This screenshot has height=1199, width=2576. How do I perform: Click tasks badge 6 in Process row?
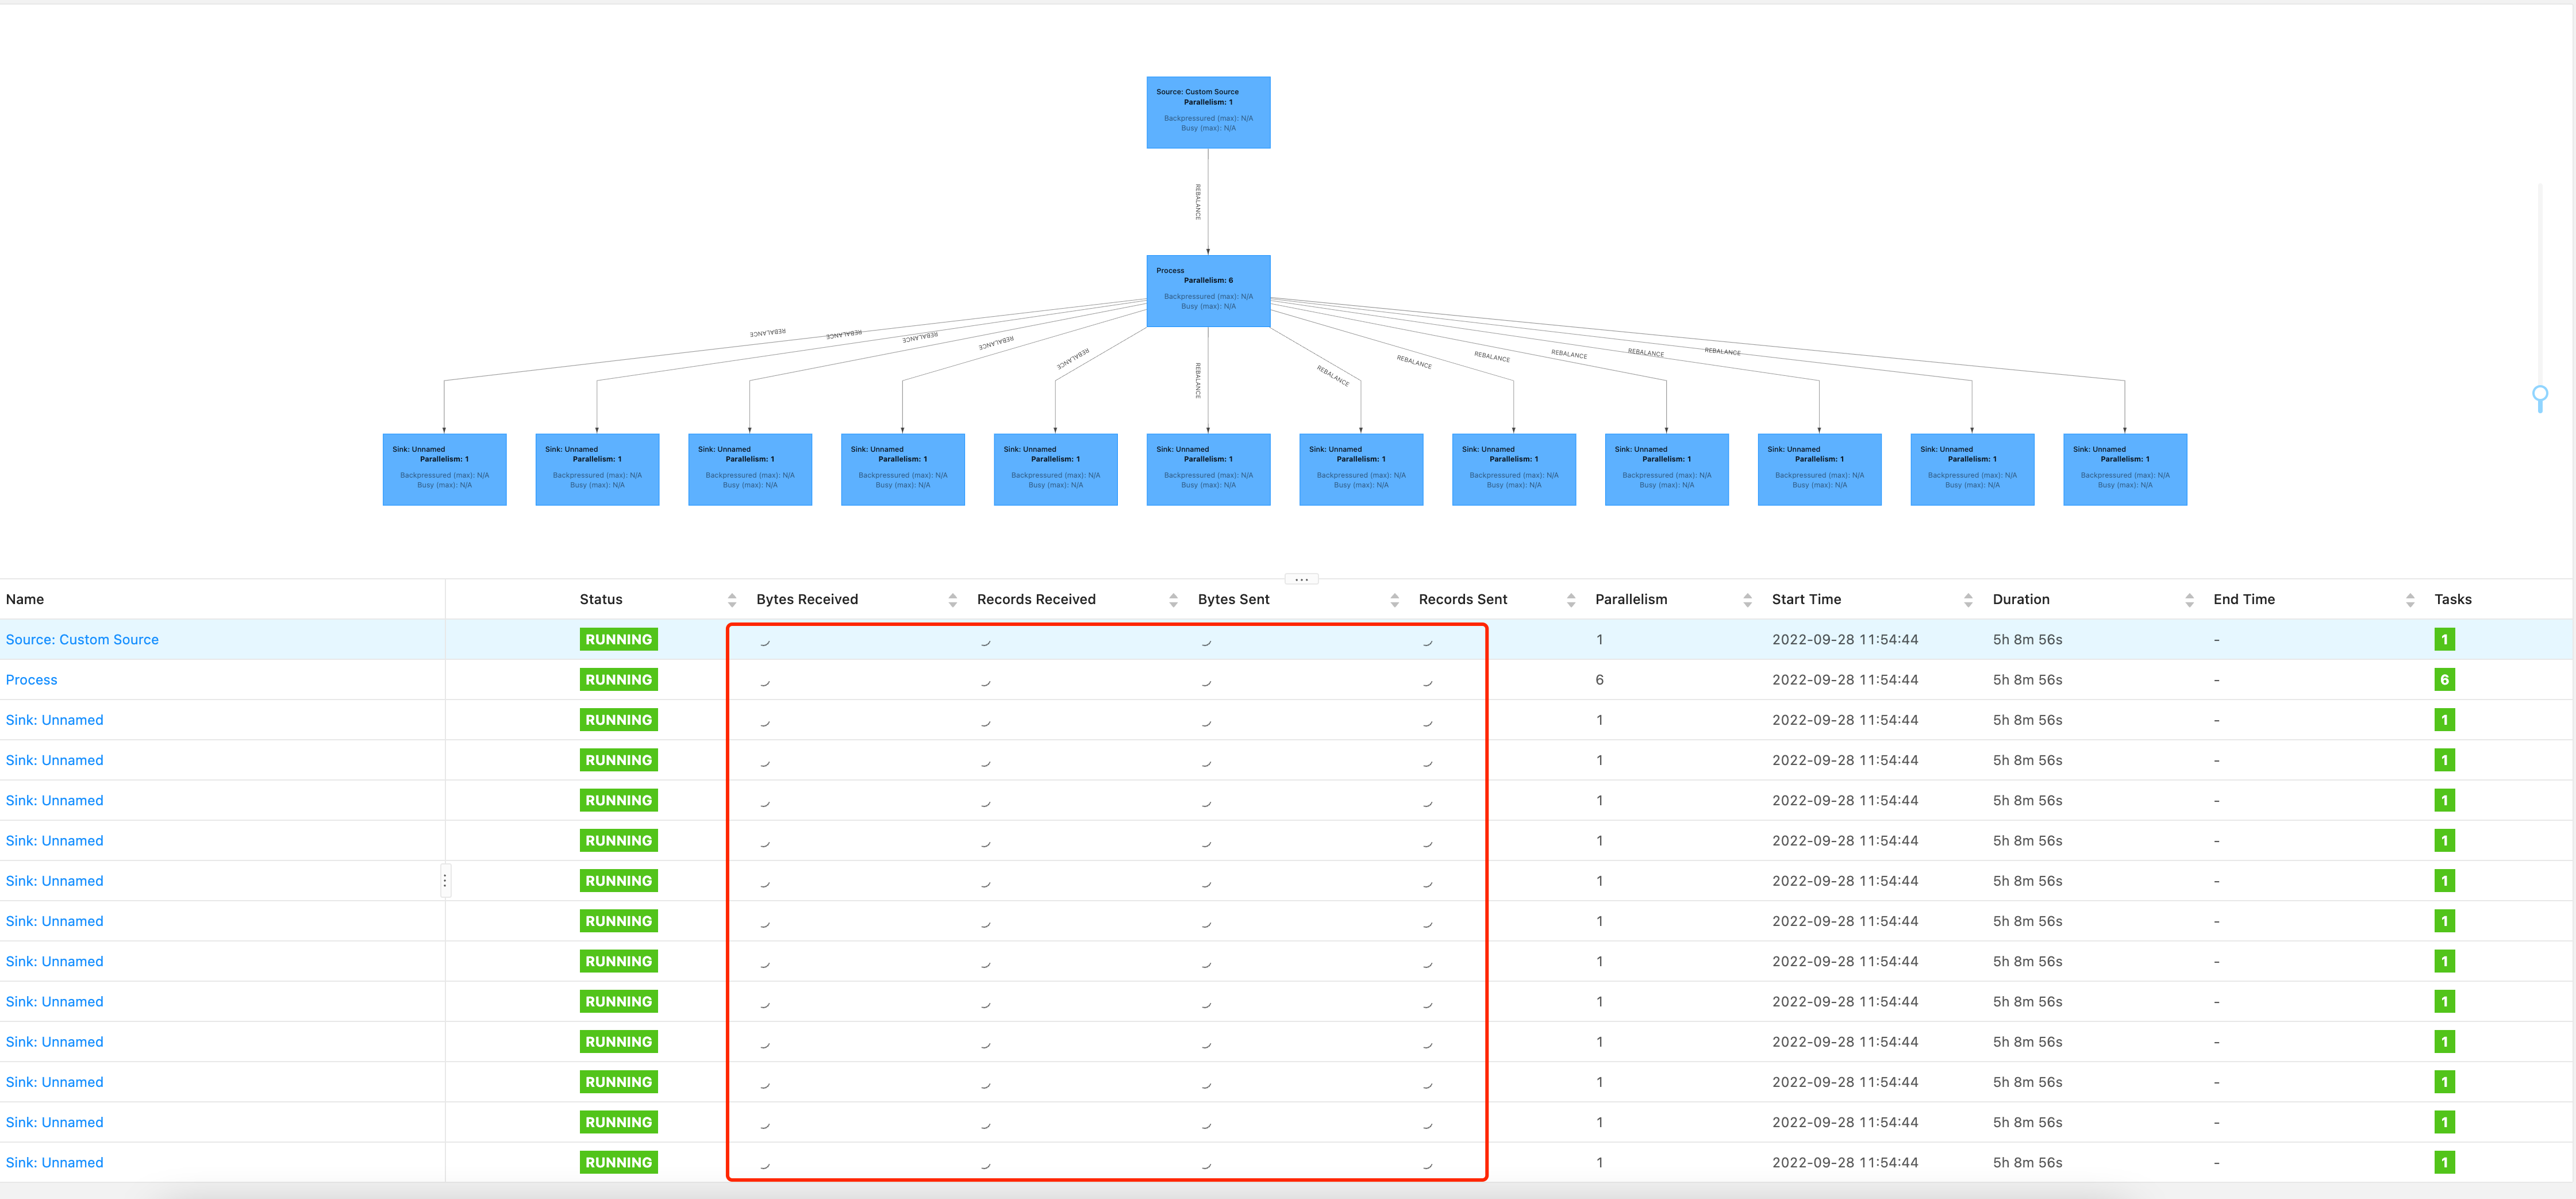(2444, 680)
